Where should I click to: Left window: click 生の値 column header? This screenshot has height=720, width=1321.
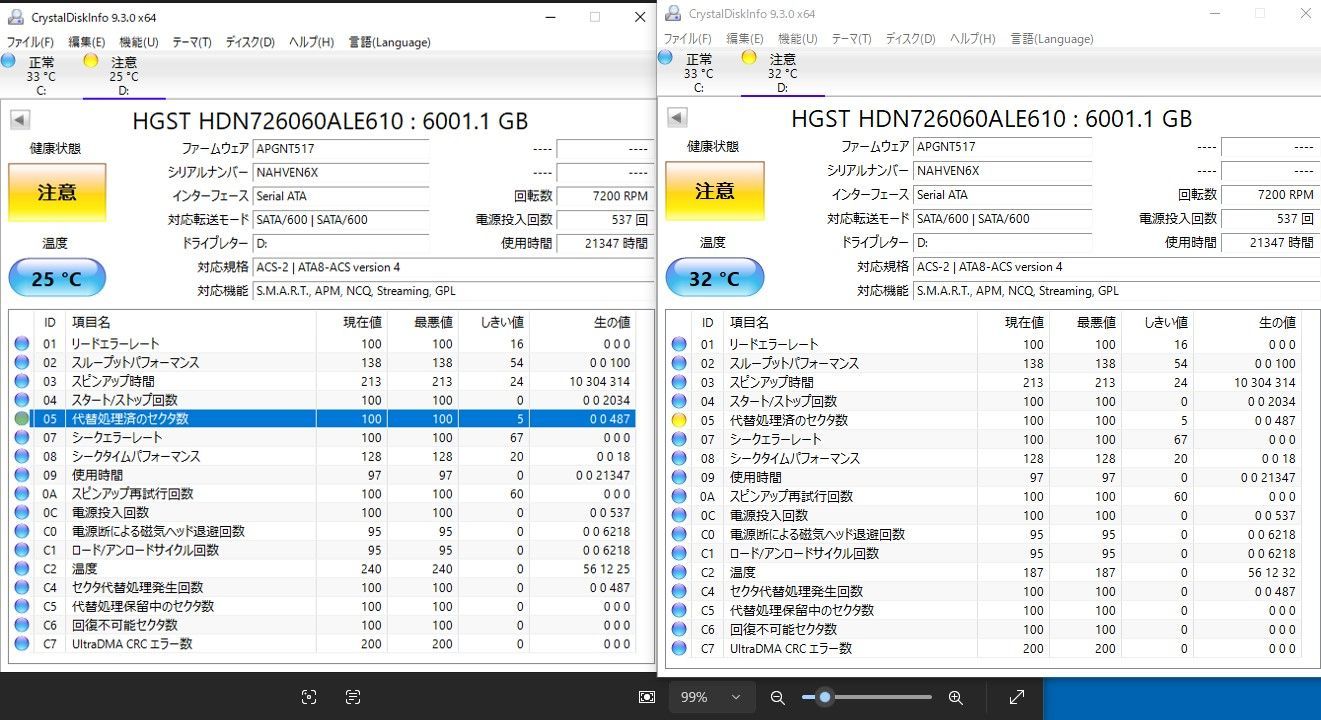[583, 322]
